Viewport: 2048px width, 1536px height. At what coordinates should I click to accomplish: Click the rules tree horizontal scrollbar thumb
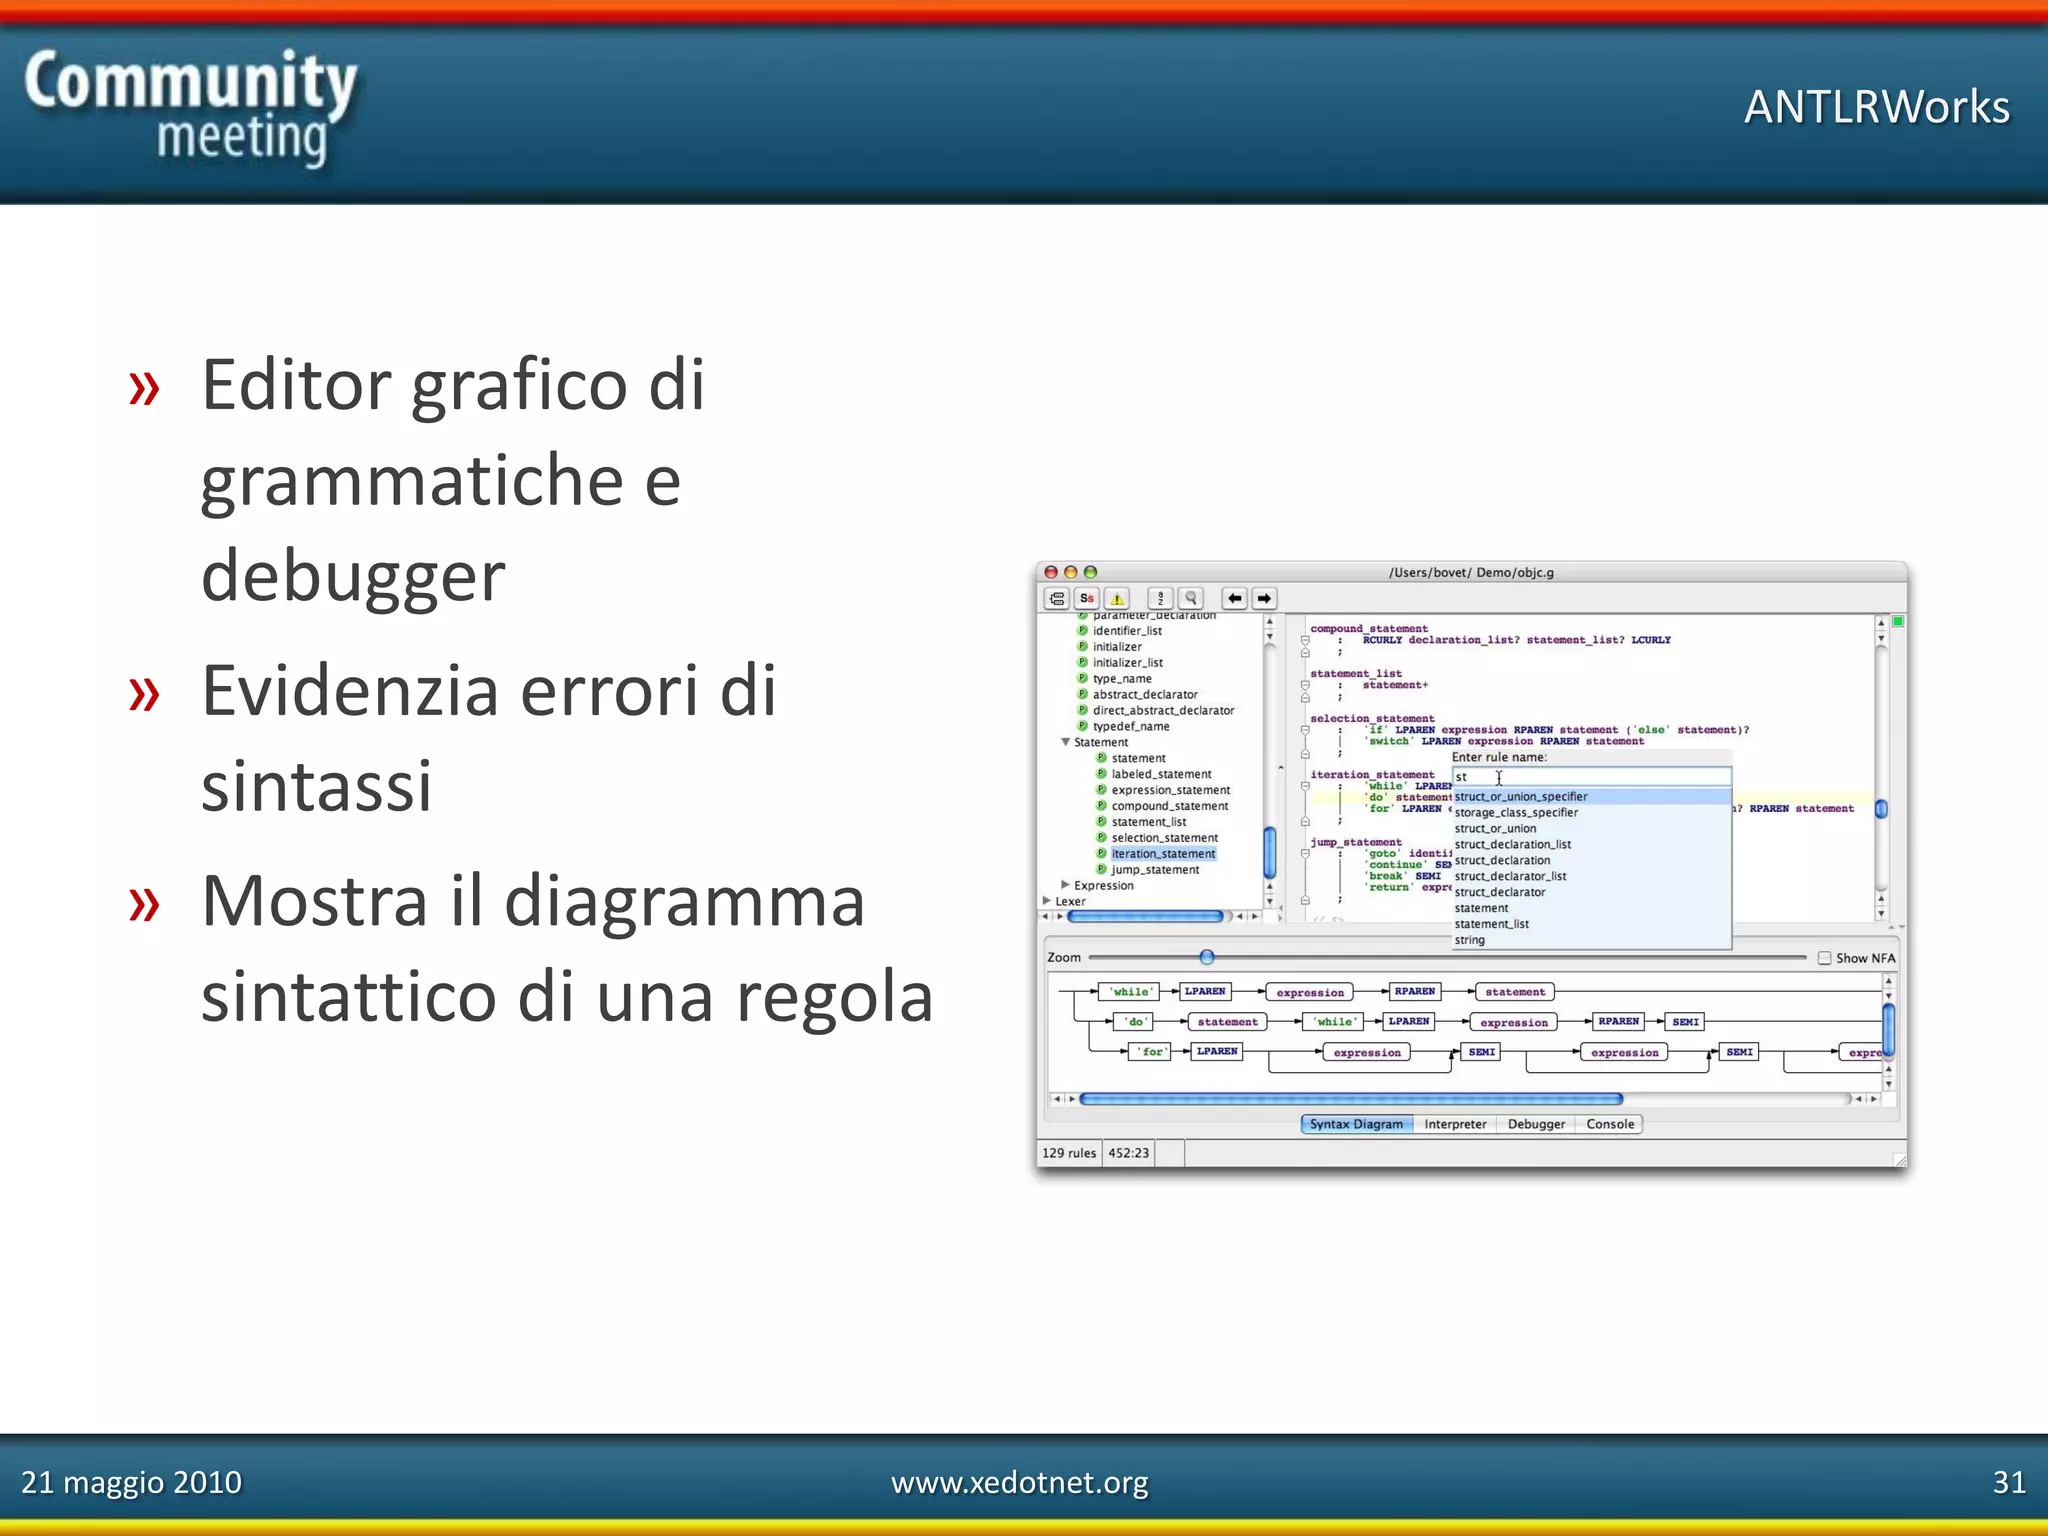(x=1145, y=916)
